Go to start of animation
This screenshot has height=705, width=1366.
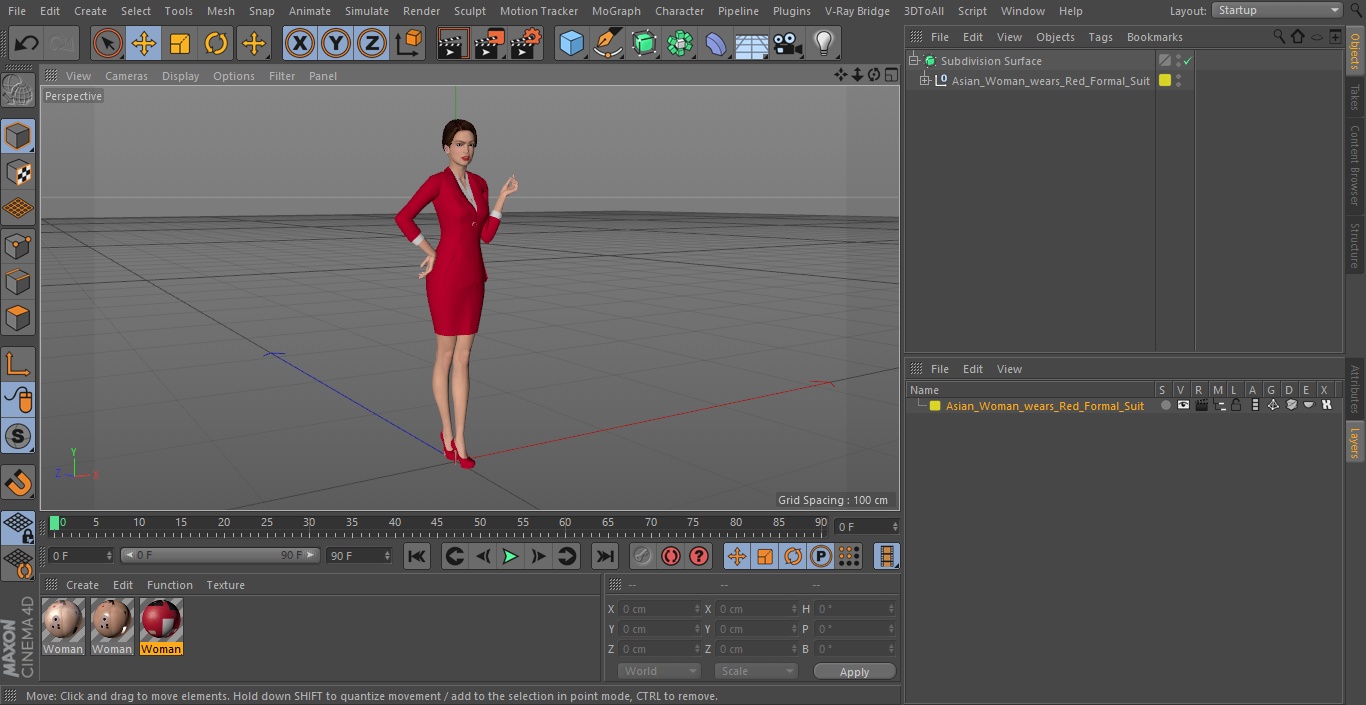417,556
